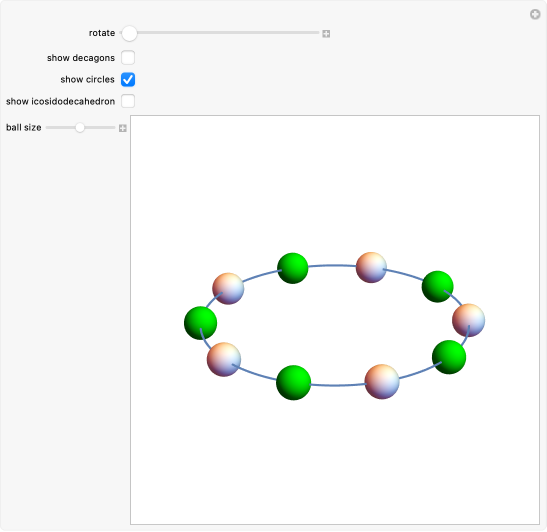Image resolution: width=547 pixels, height=532 pixels.
Task: Expand the rotate slider controls plus icon
Action: click(x=326, y=34)
